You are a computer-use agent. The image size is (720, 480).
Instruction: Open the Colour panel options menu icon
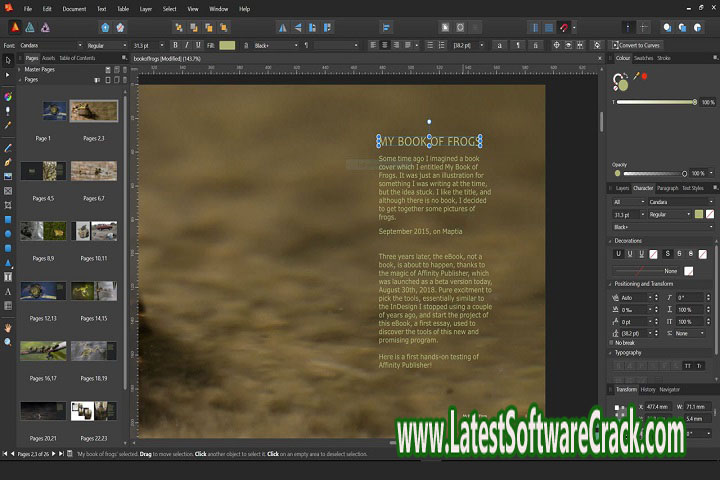715,58
